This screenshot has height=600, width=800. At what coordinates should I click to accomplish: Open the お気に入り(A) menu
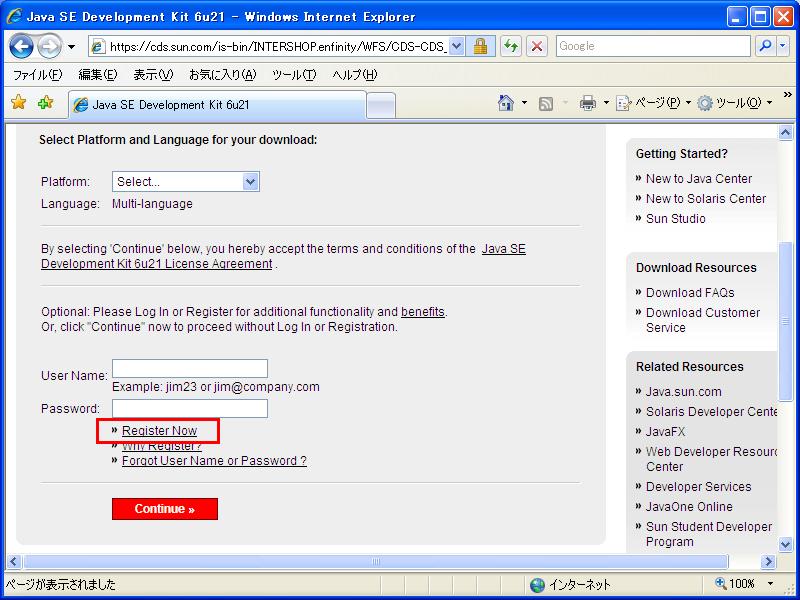click(x=222, y=75)
